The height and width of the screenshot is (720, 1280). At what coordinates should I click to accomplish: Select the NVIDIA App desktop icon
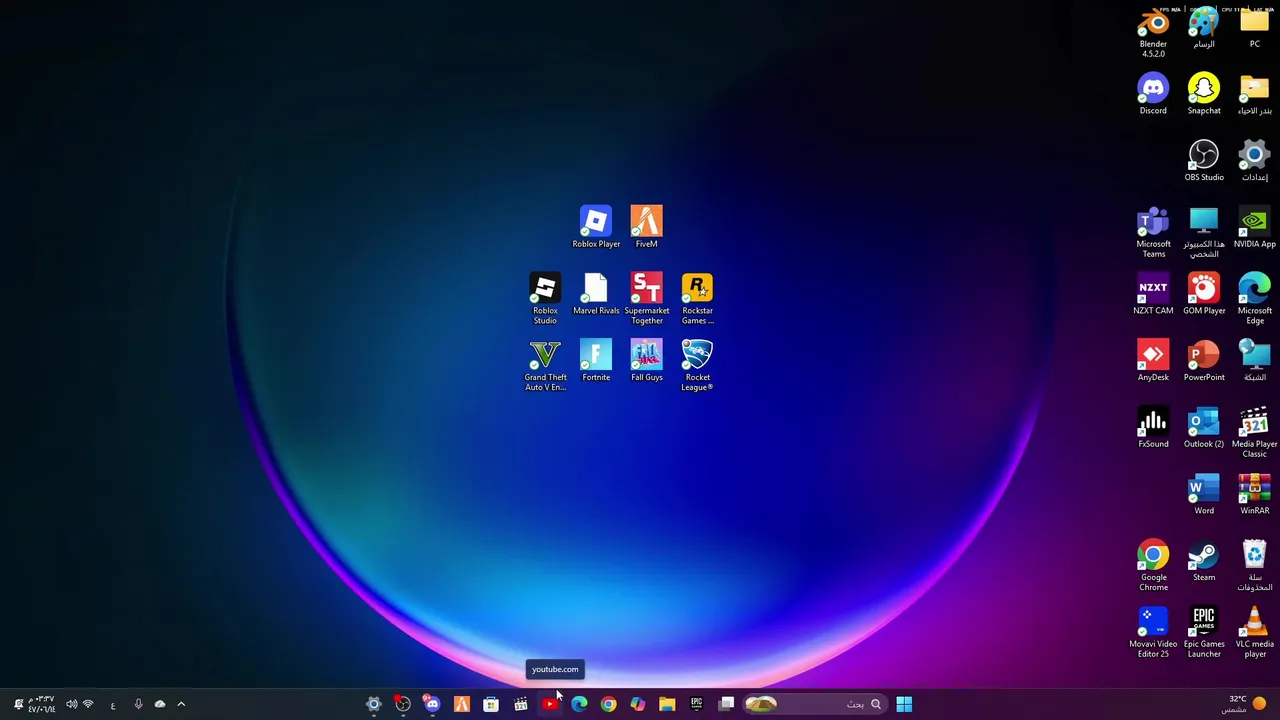[x=1254, y=227]
